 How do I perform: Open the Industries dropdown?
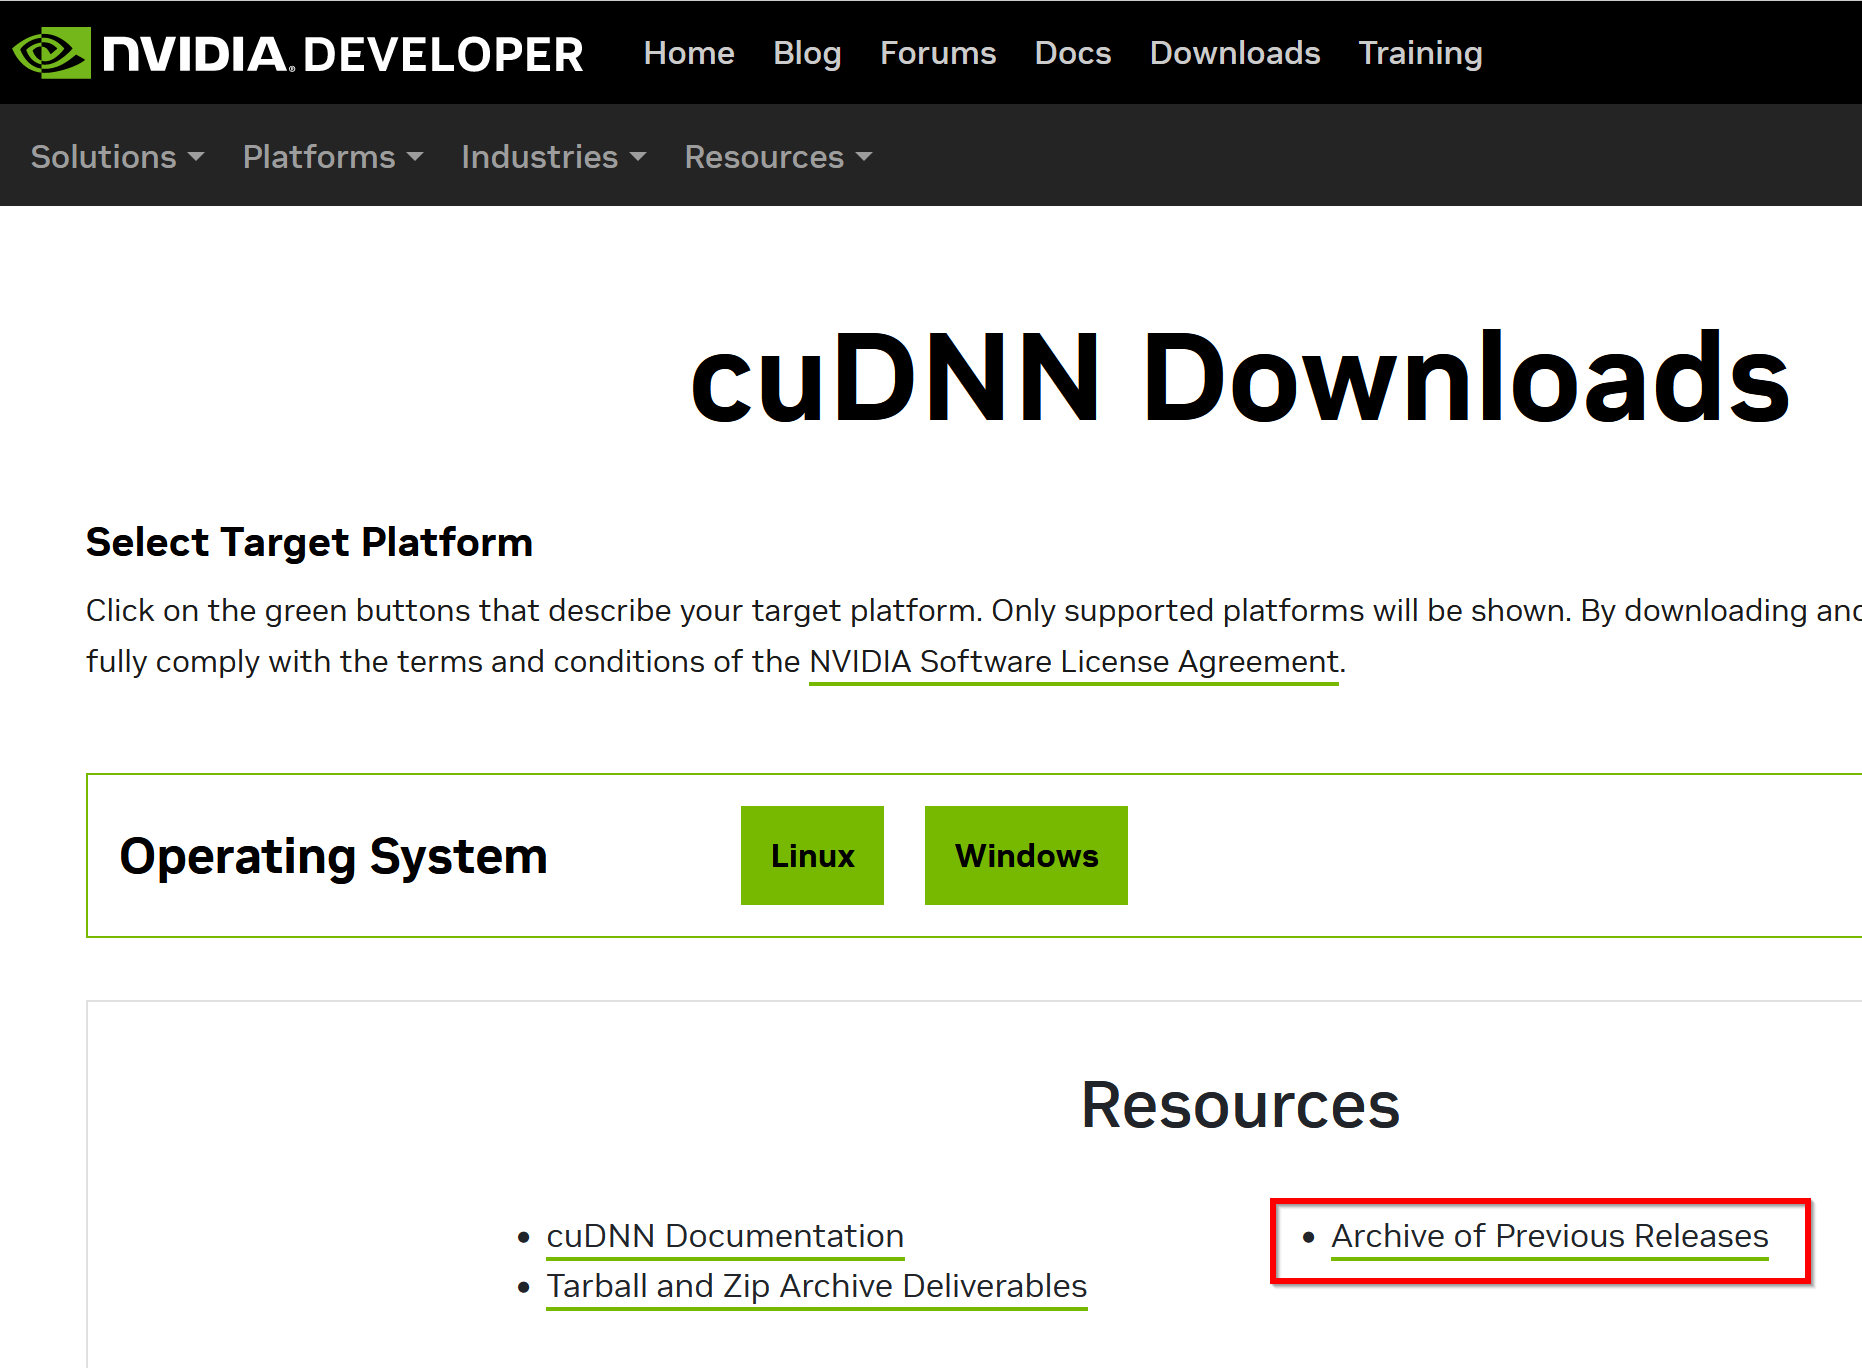(x=553, y=157)
